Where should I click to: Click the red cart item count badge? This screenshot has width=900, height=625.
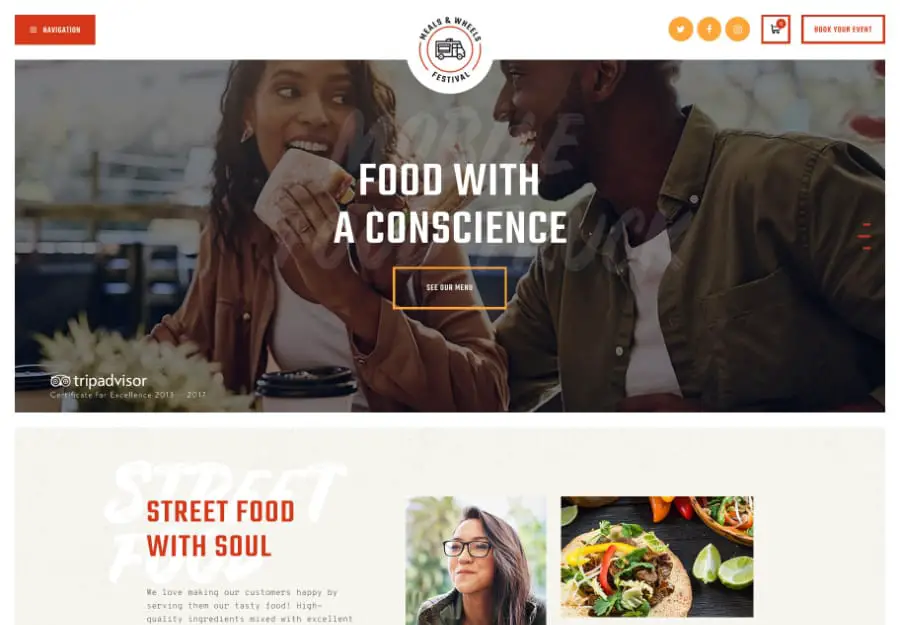pyautogui.click(x=781, y=24)
